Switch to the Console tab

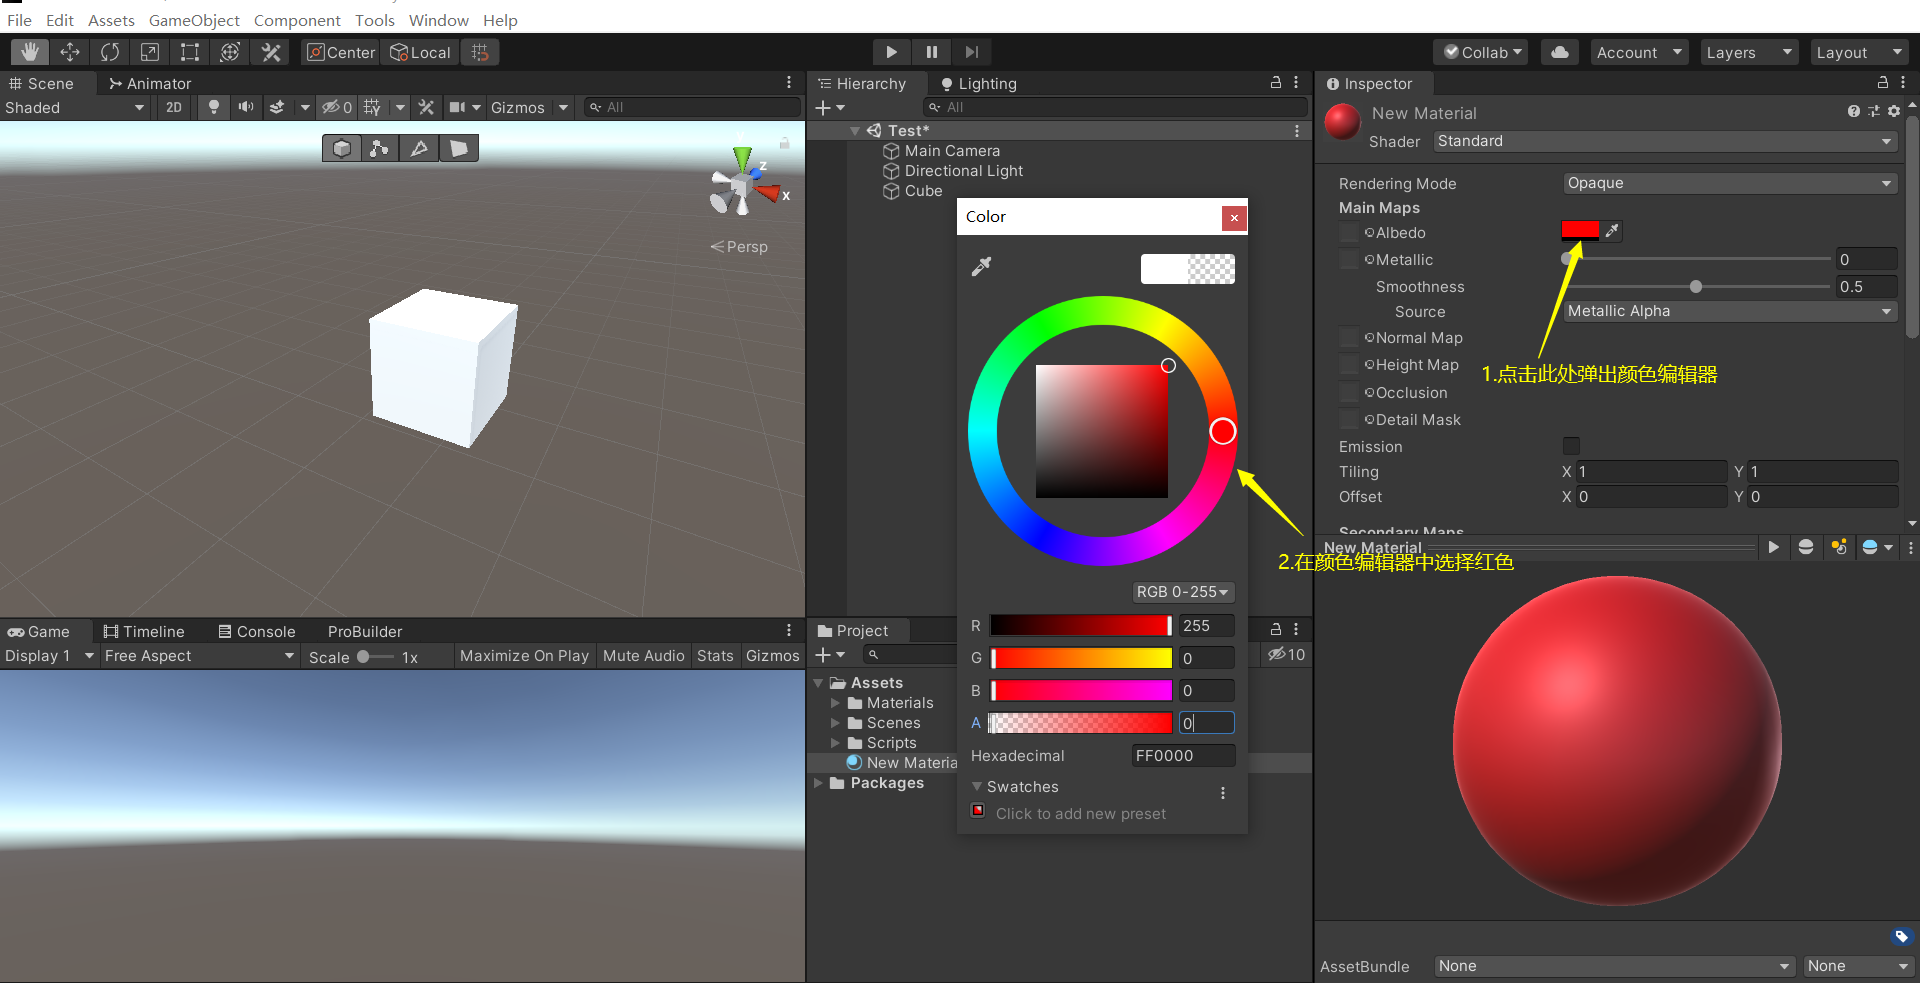[x=256, y=631]
